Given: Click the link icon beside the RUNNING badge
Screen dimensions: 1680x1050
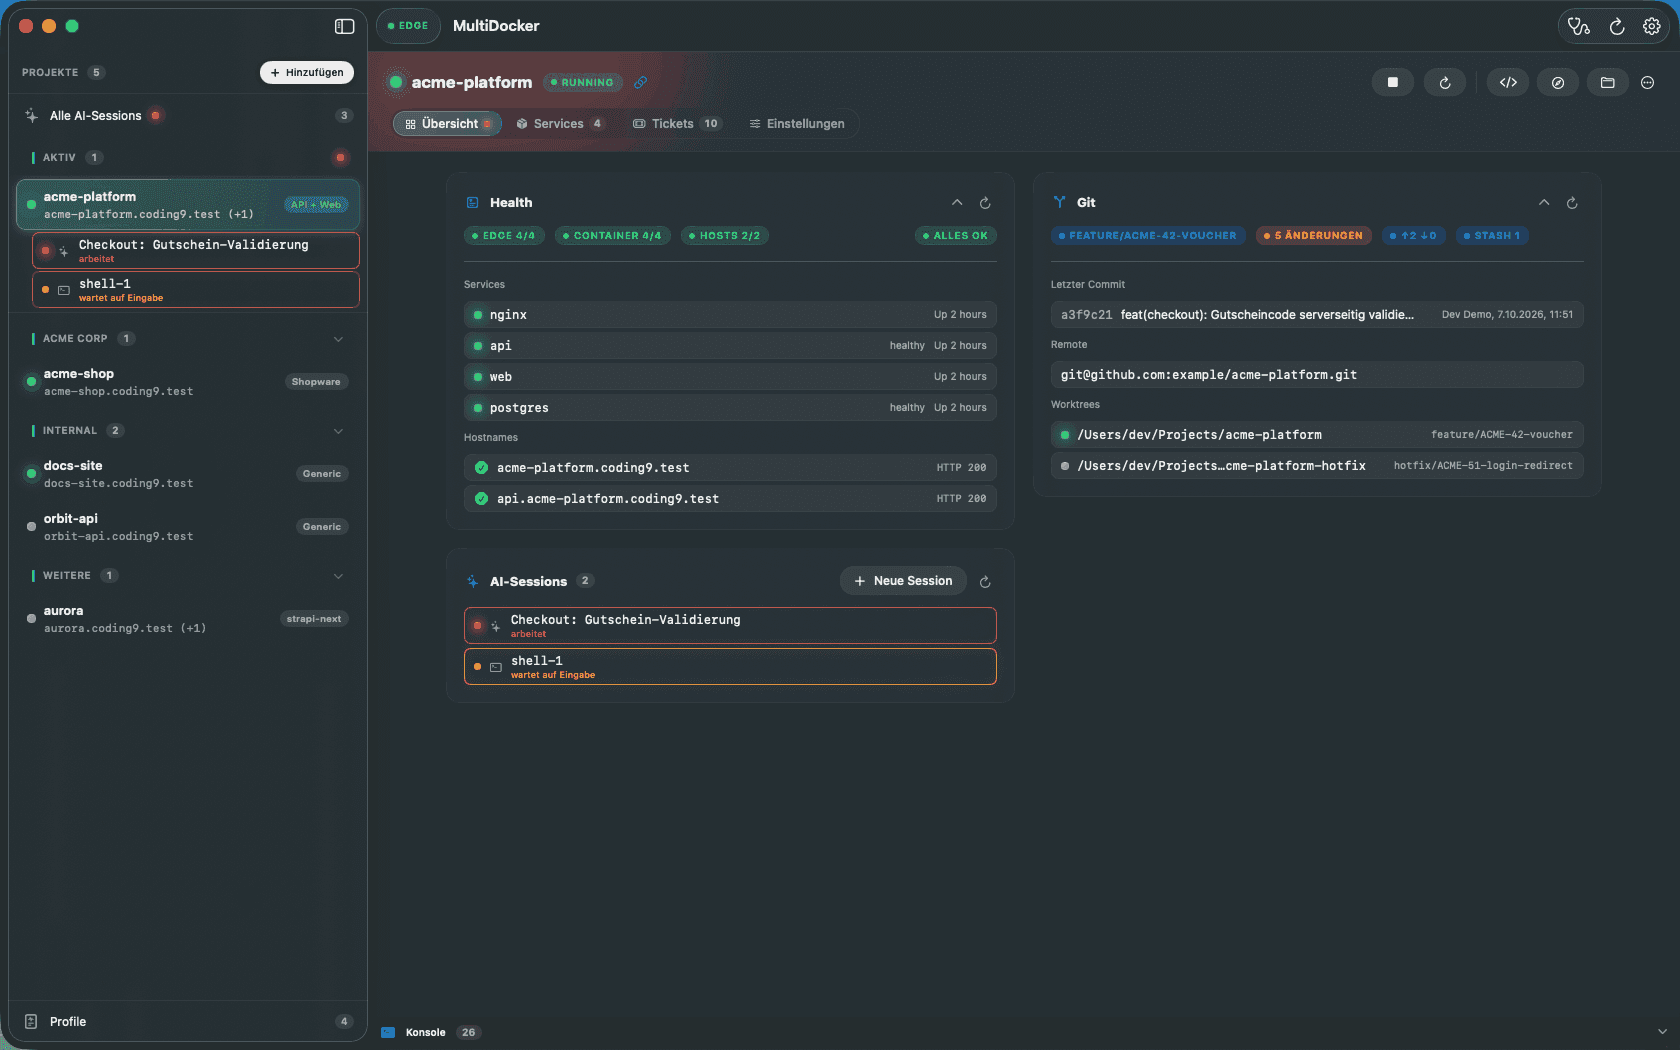Looking at the screenshot, I should [640, 82].
